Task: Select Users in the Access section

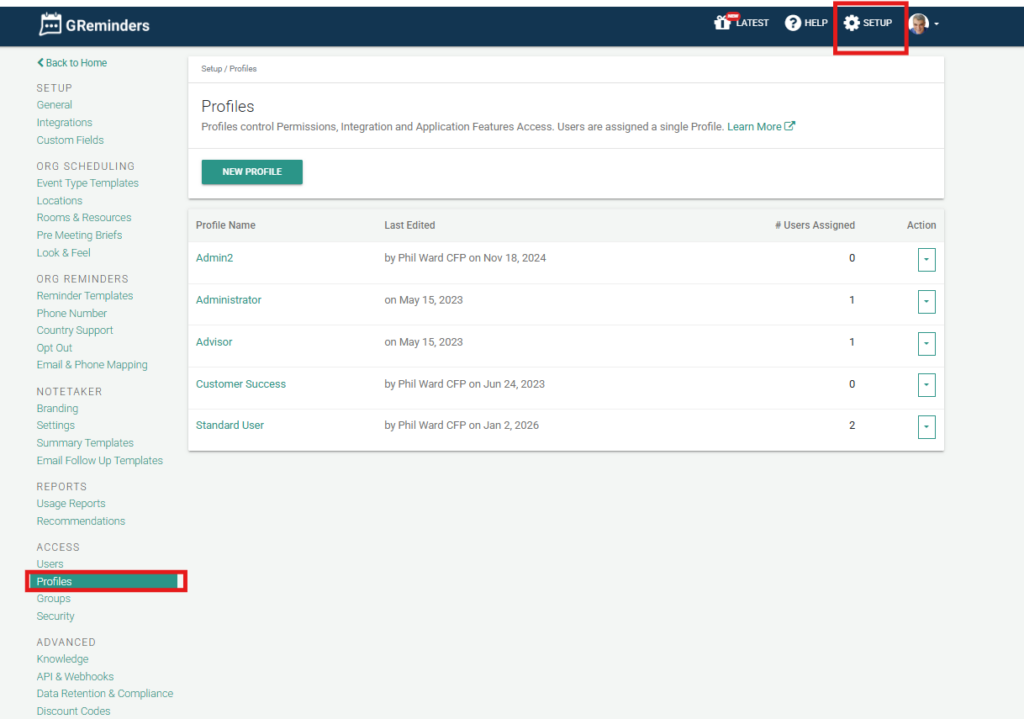Action: tap(50, 564)
